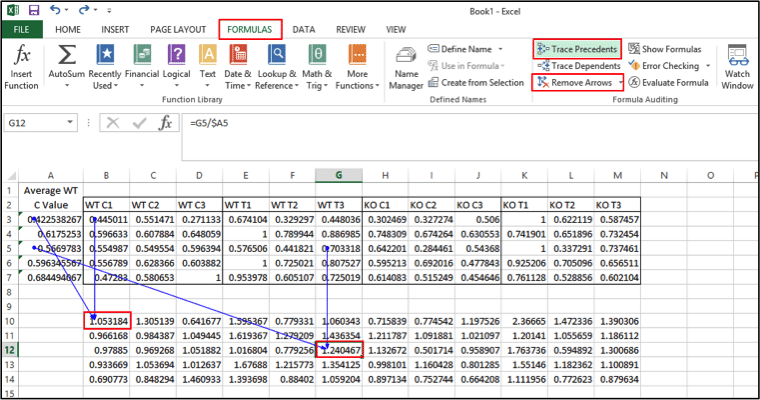Cancel formula entry with X icon

coord(113,123)
